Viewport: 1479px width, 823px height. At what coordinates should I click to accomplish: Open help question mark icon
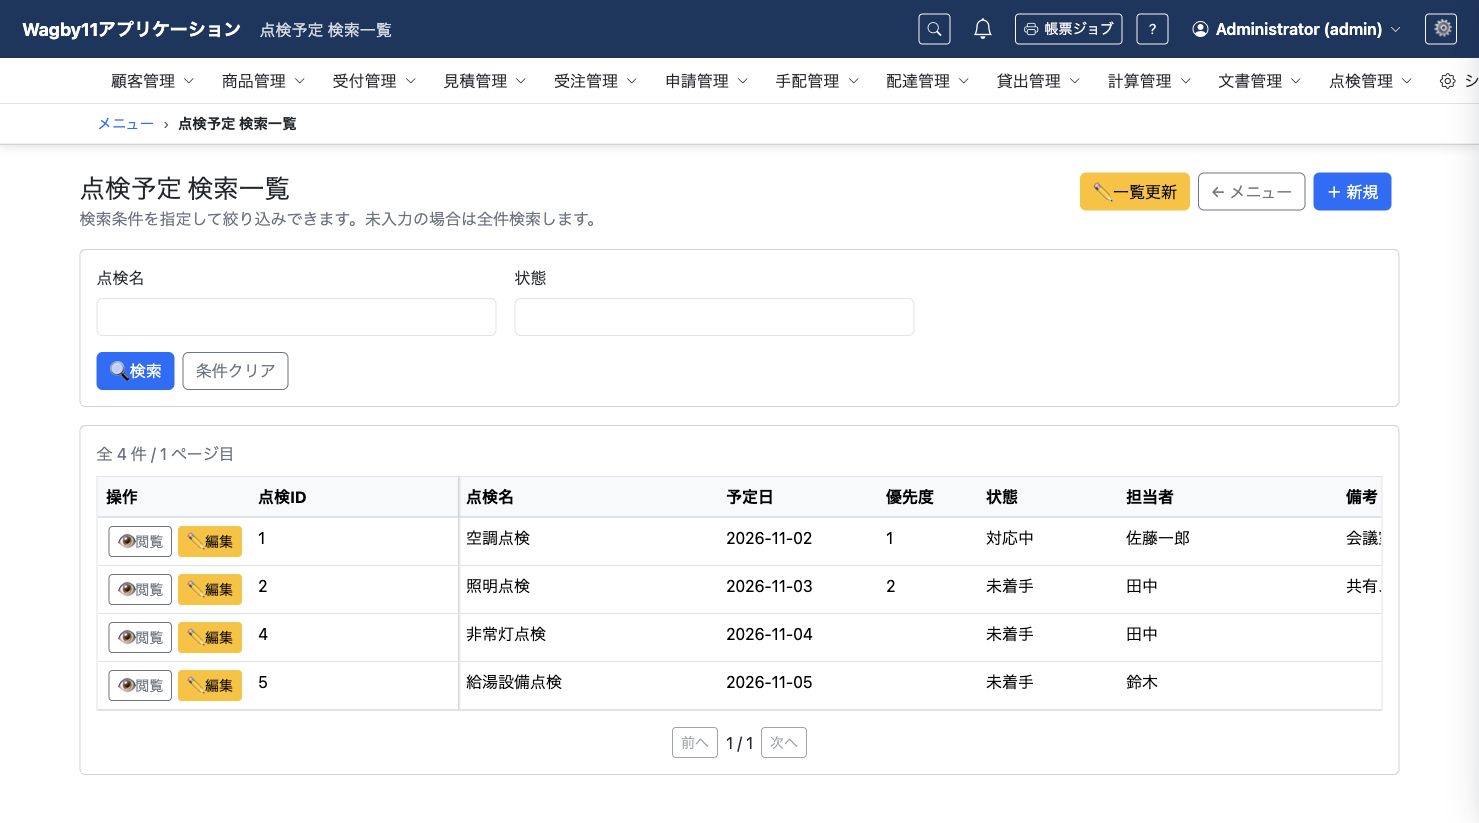(1152, 29)
